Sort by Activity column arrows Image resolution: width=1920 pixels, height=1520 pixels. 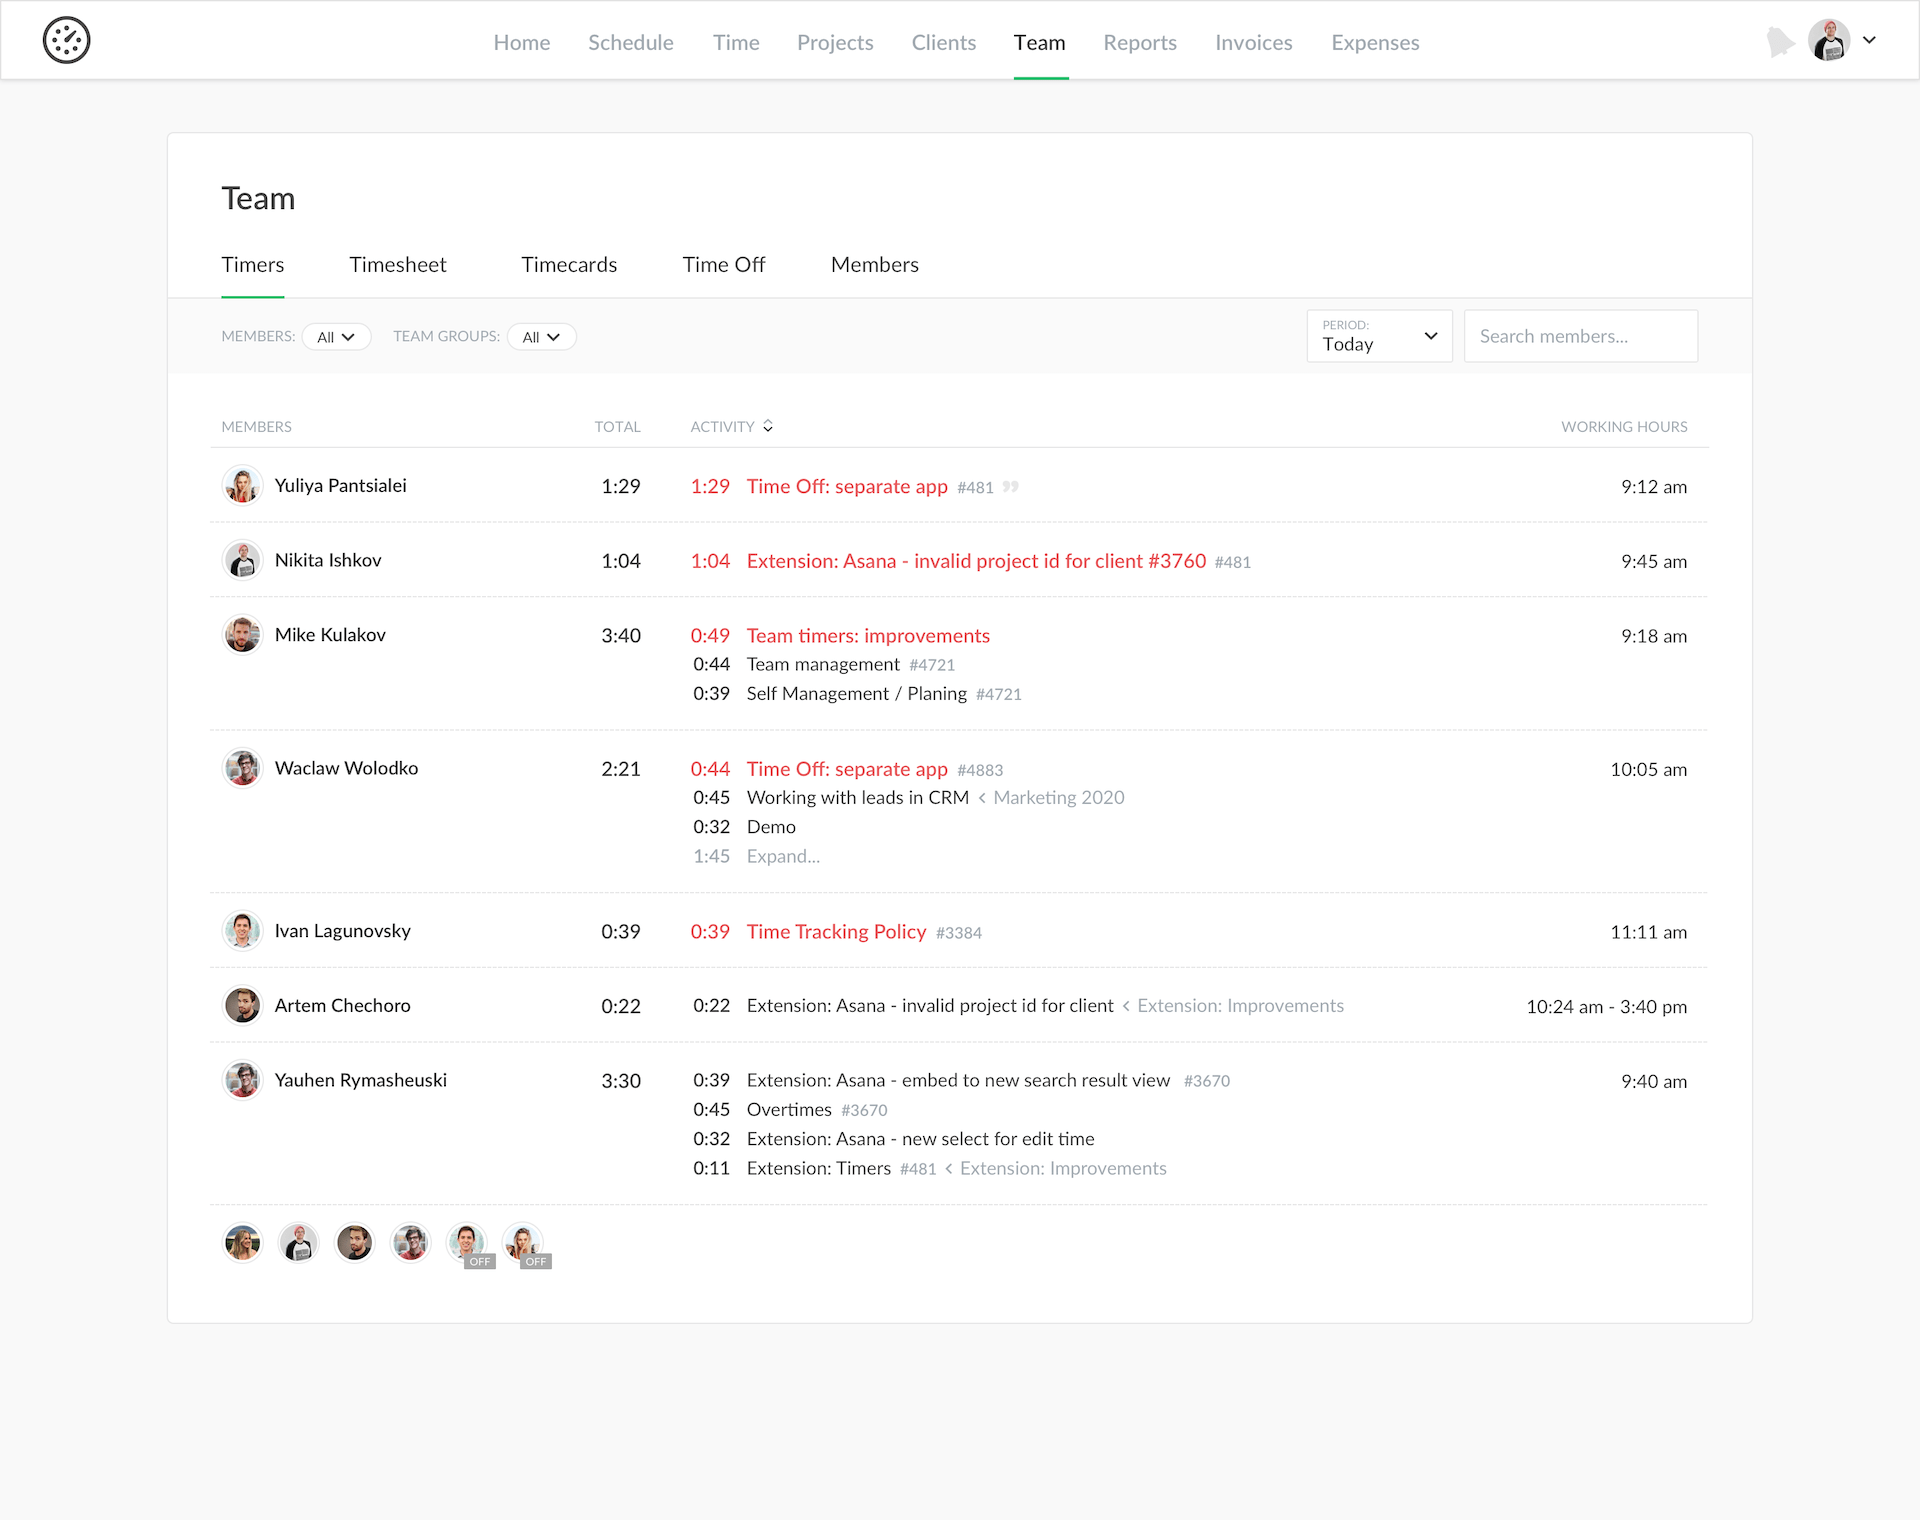[768, 426]
